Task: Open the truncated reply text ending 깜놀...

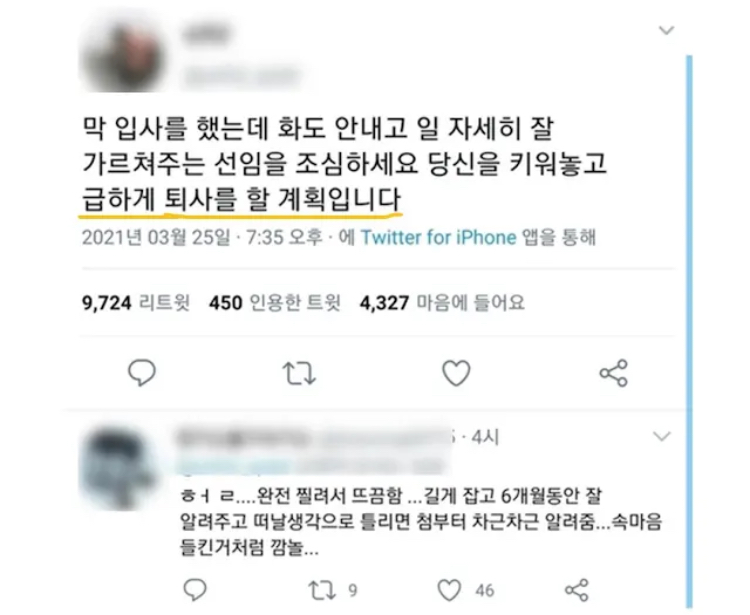Action: [420, 522]
